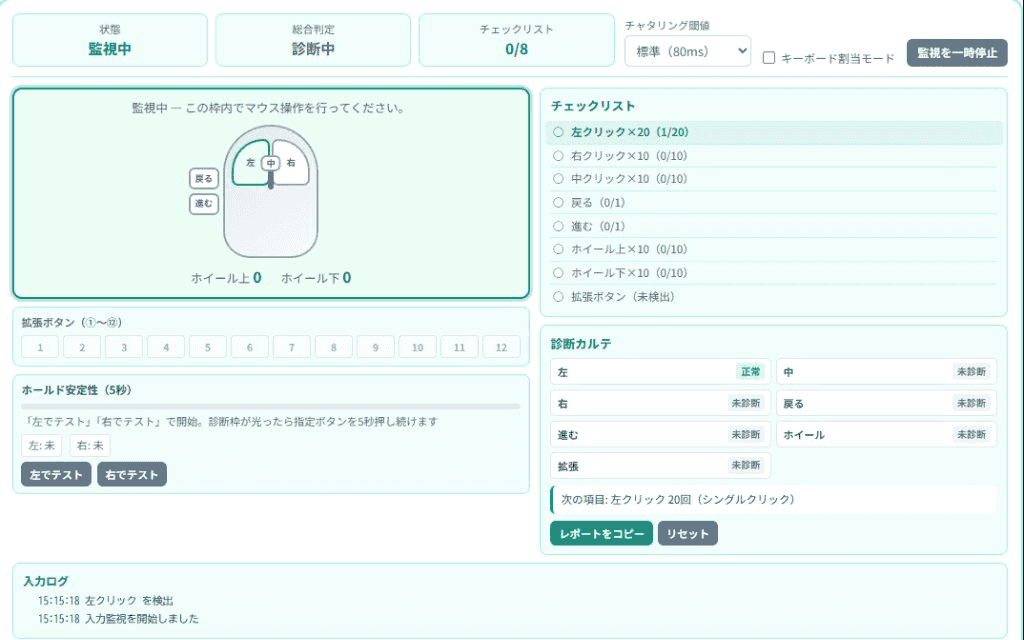Click extension button 7
Screen dimensions: 1024x640
pyautogui.click(x=291, y=347)
